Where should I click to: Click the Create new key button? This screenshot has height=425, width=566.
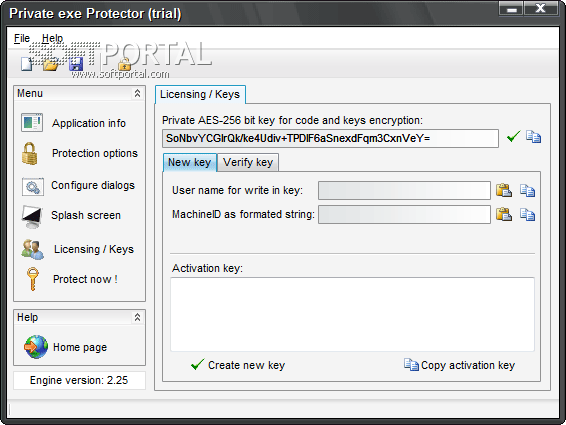238,365
